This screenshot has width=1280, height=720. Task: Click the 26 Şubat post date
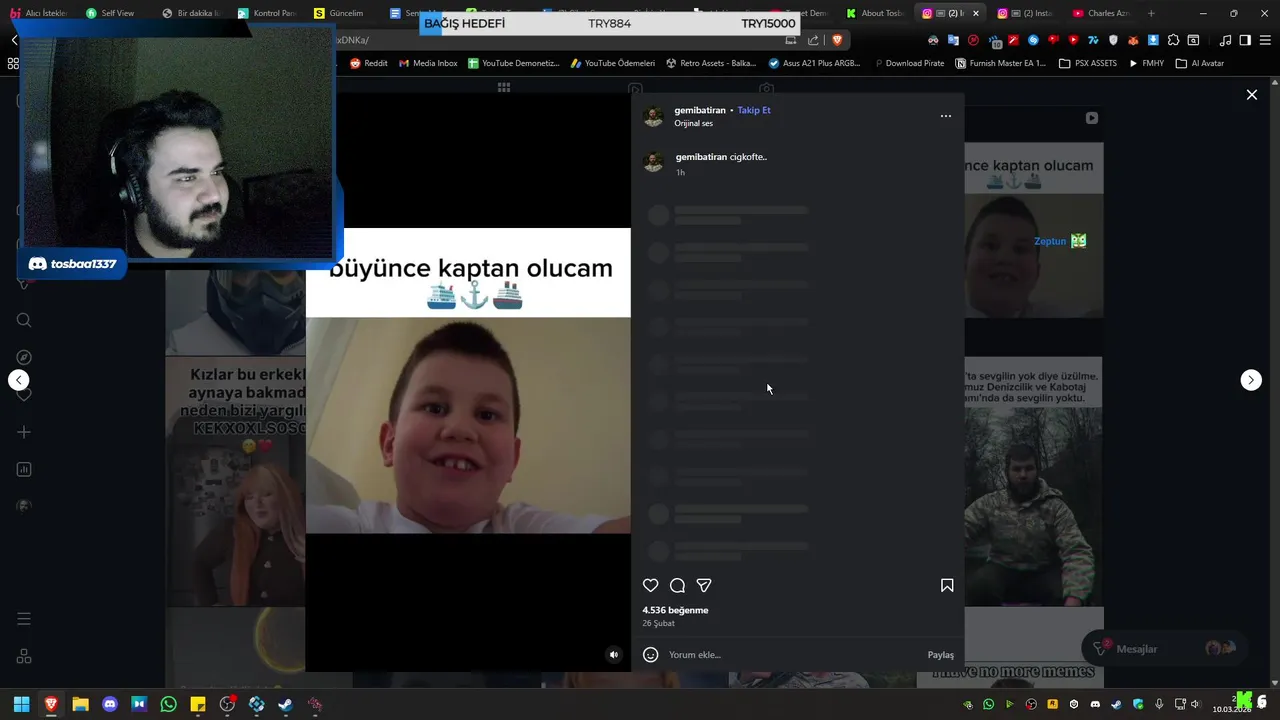(x=658, y=623)
